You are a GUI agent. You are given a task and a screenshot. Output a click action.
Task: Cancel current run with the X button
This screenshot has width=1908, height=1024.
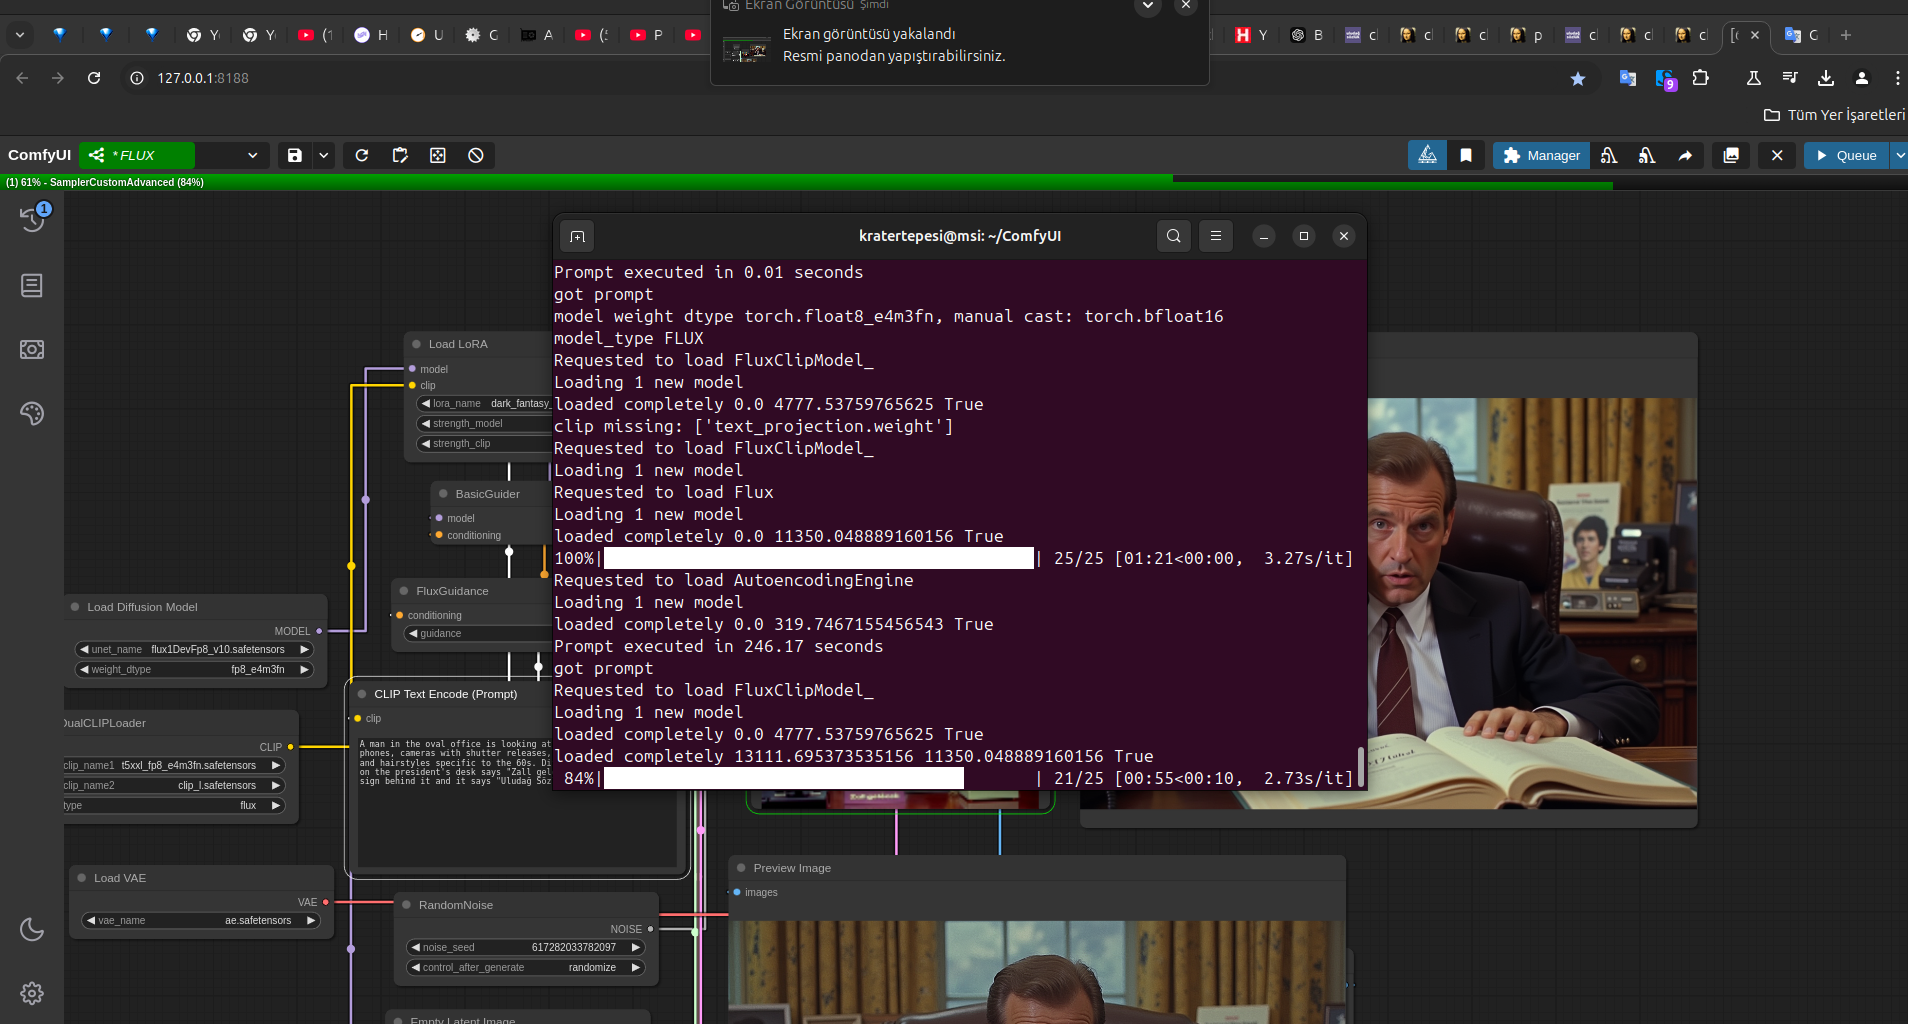pyautogui.click(x=1777, y=155)
